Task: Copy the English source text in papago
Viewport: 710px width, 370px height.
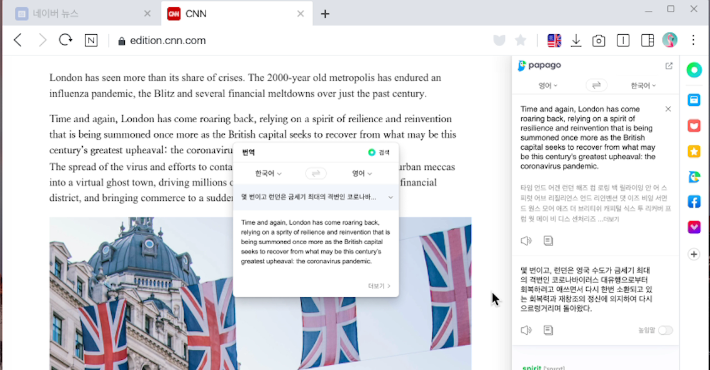Action: (548, 241)
